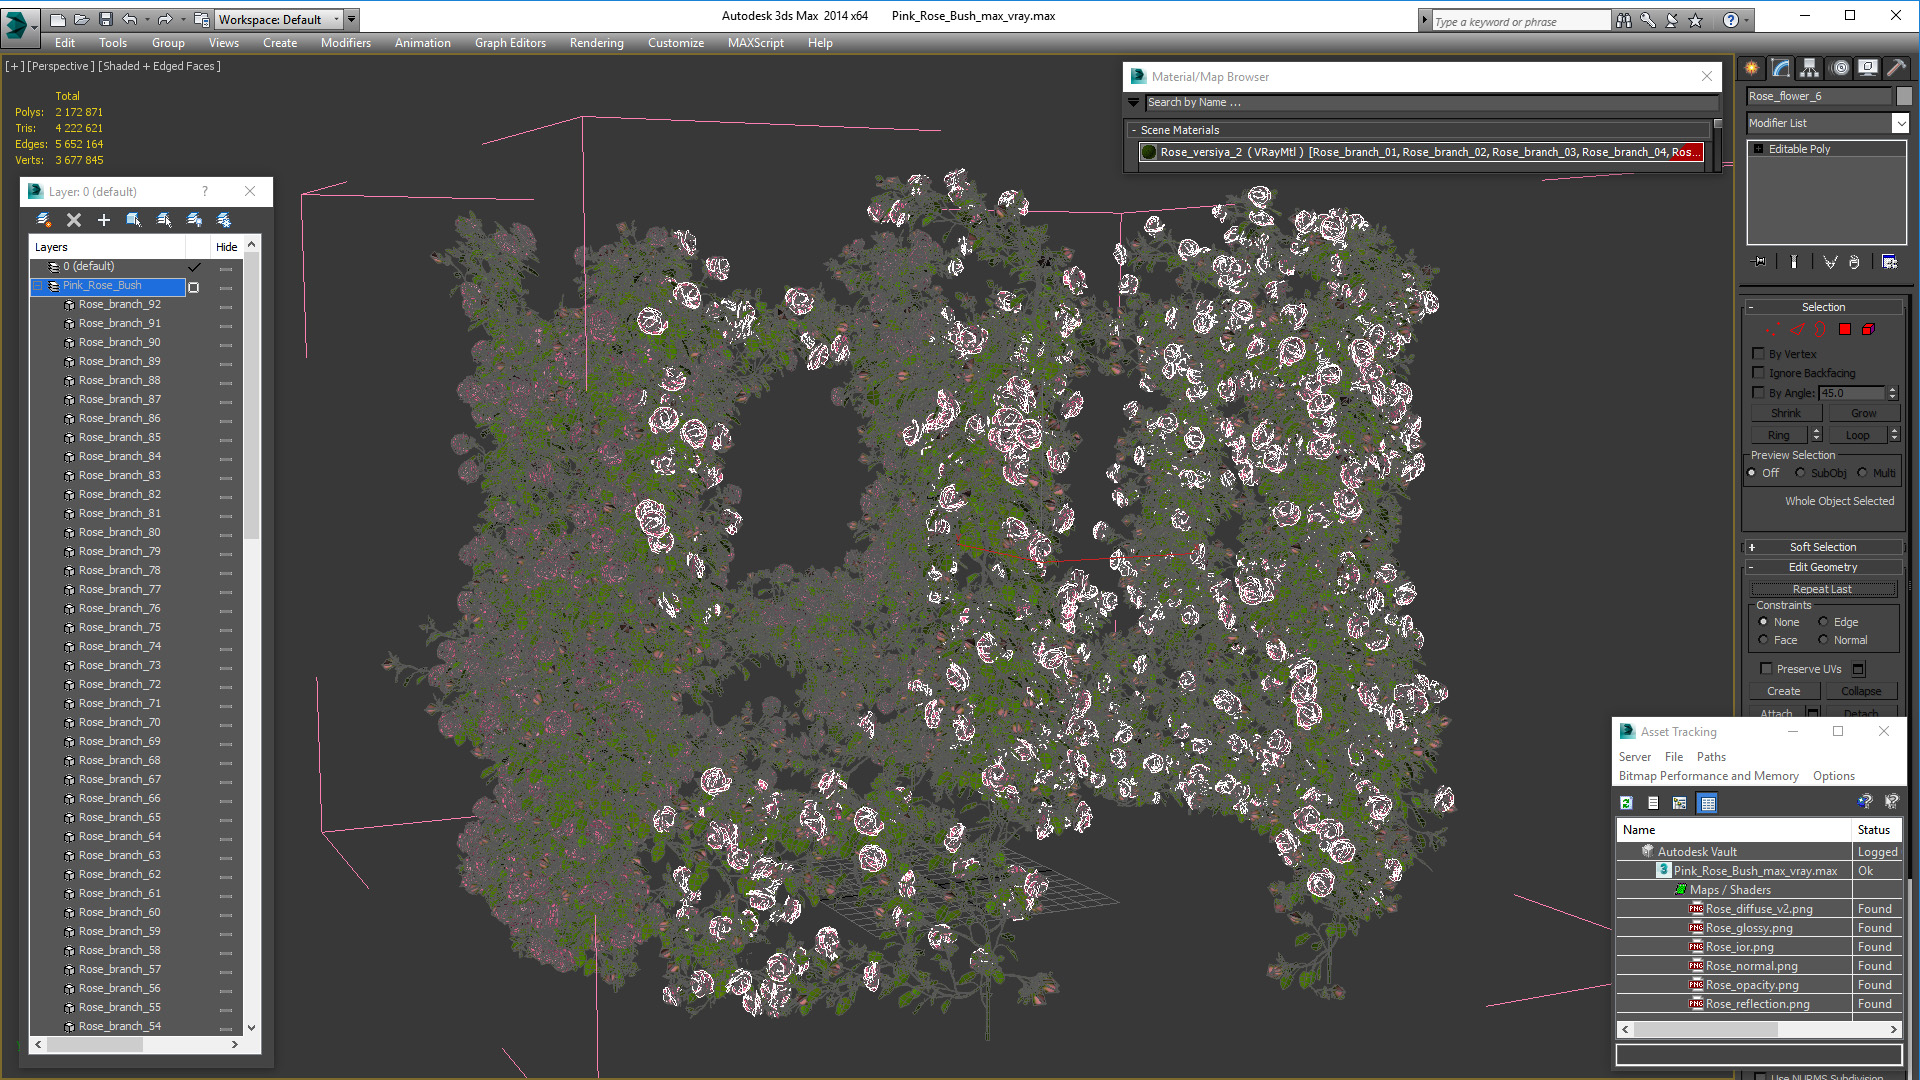Open the Rendering menu
Viewport: 1920px width, 1080px height.
tap(596, 43)
